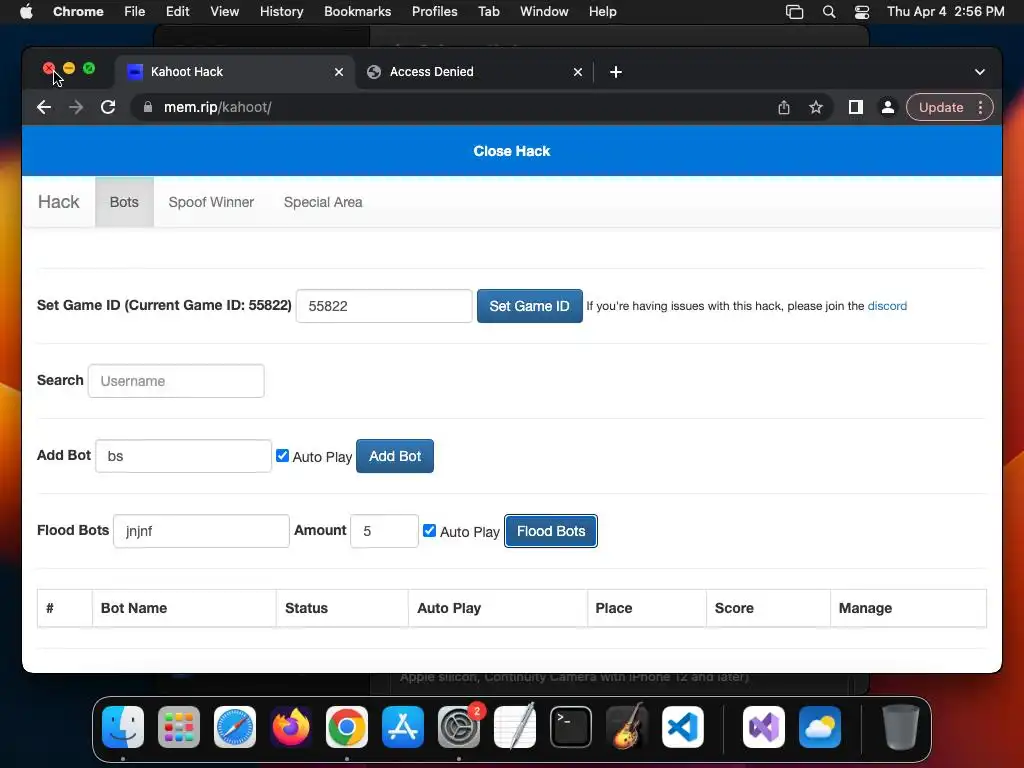Viewport: 1024px width, 768px height.
Task: Click the address bar URL
Action: (217, 107)
